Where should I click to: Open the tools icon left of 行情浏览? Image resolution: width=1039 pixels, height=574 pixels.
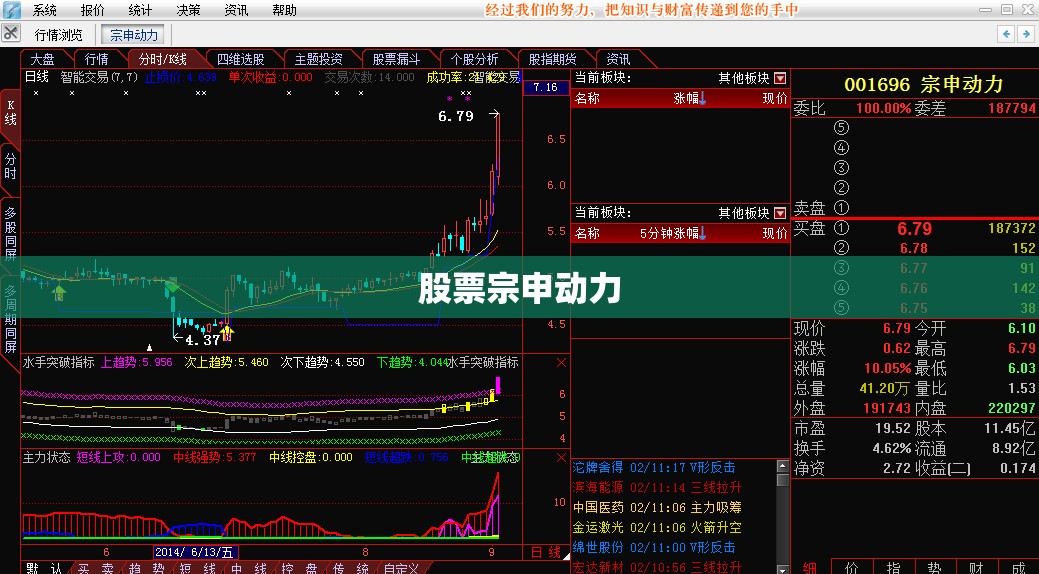pyautogui.click(x=12, y=34)
